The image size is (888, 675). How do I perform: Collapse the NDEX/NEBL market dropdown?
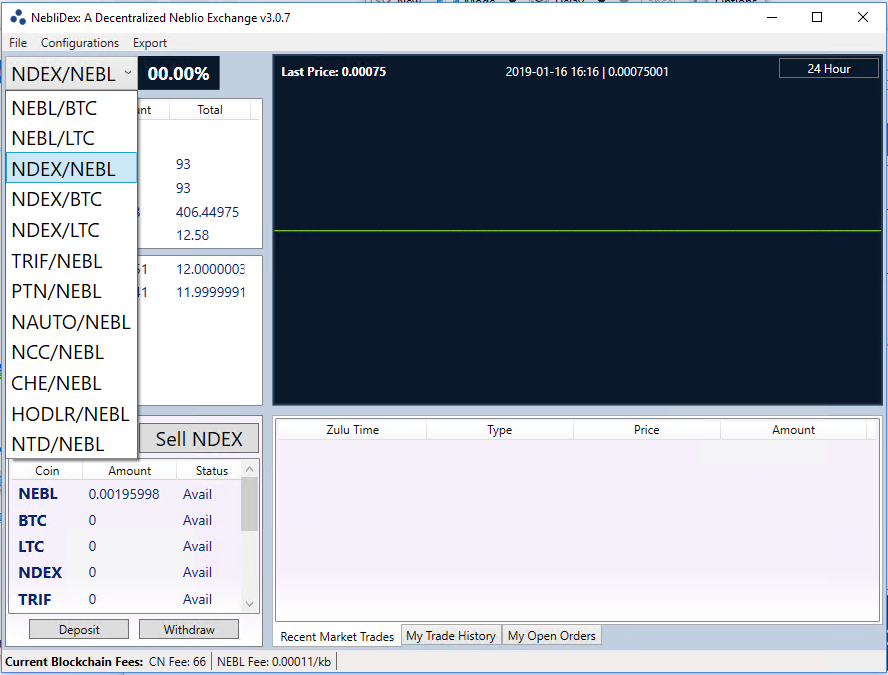[x=71, y=74]
